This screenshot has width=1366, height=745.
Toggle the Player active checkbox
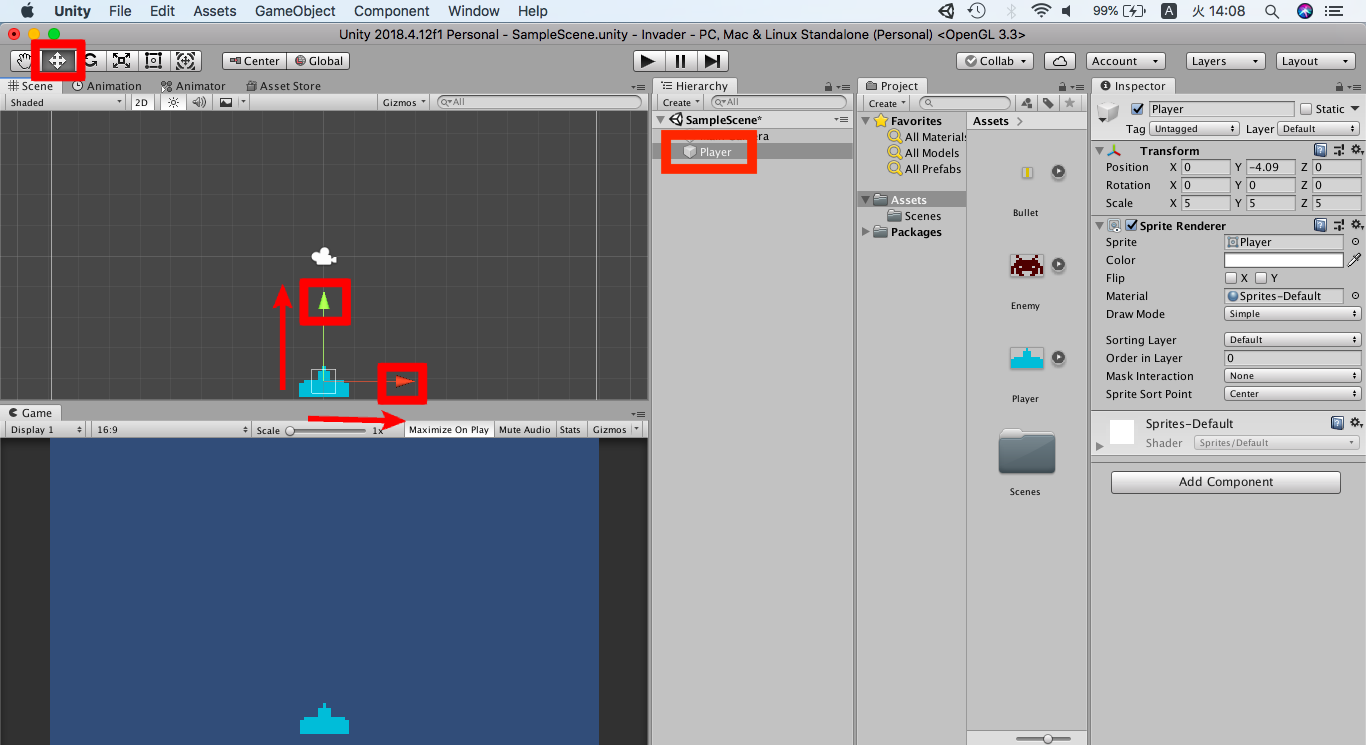[x=1137, y=109]
